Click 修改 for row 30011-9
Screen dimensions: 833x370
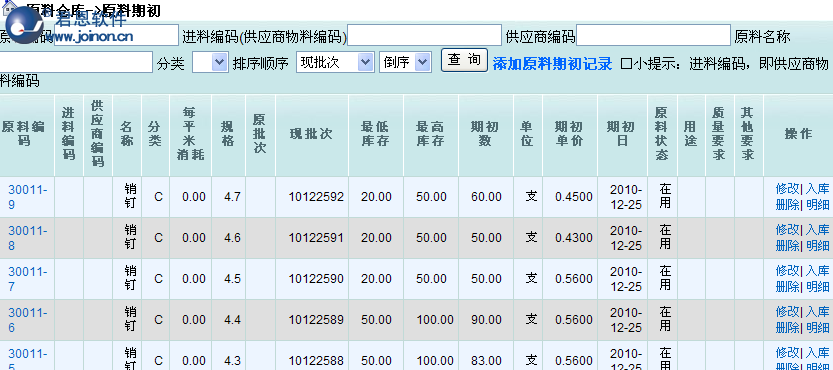tap(787, 189)
